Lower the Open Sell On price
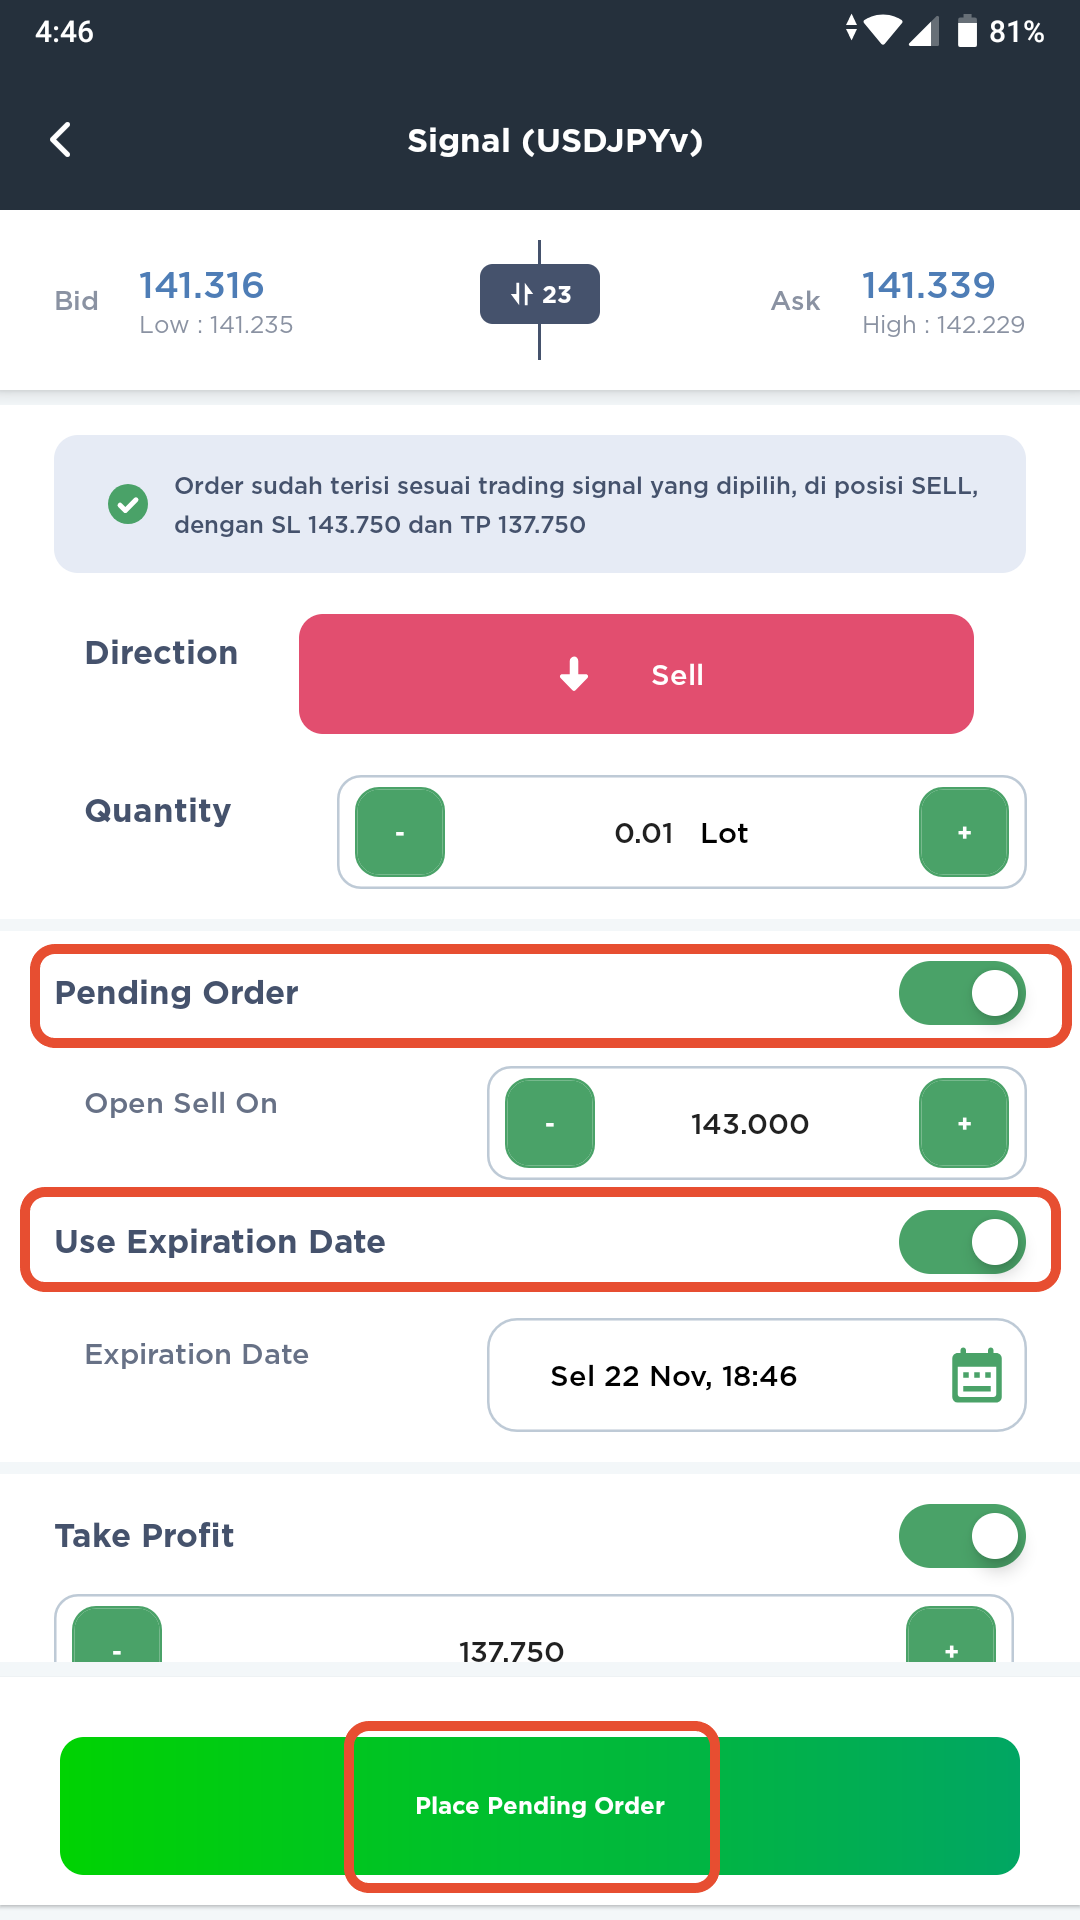 [550, 1123]
